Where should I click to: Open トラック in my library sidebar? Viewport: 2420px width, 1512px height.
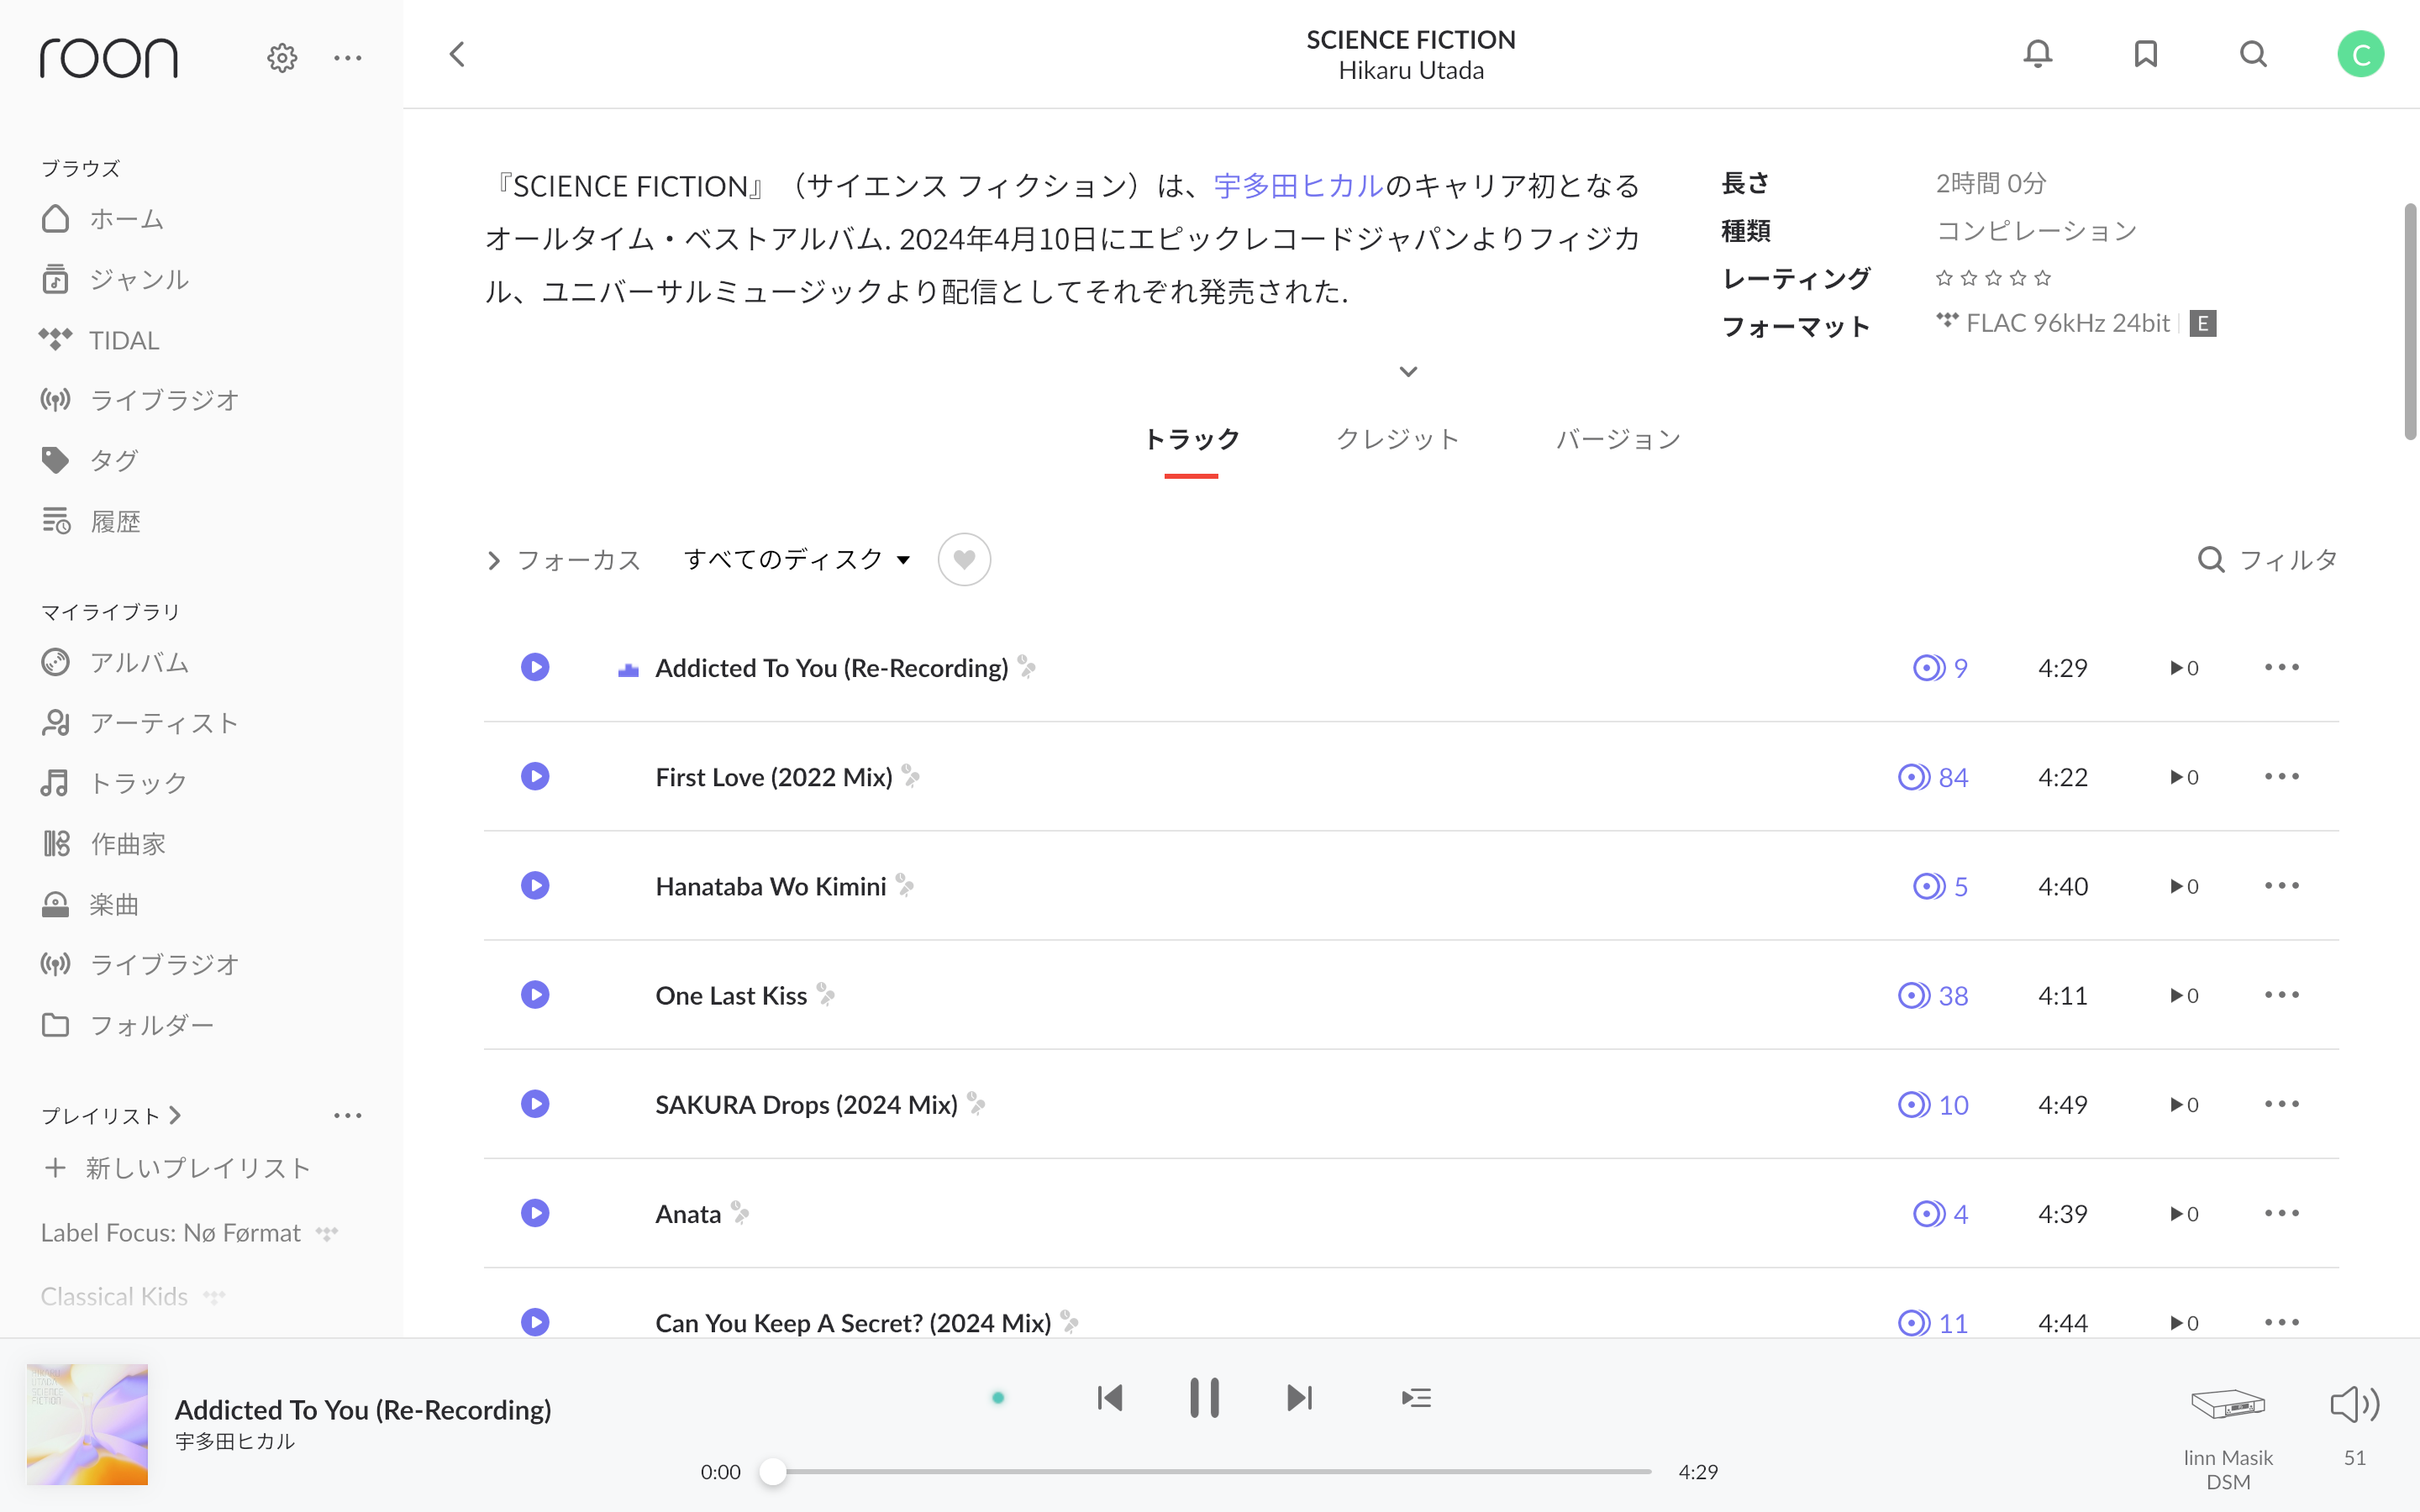[114, 783]
